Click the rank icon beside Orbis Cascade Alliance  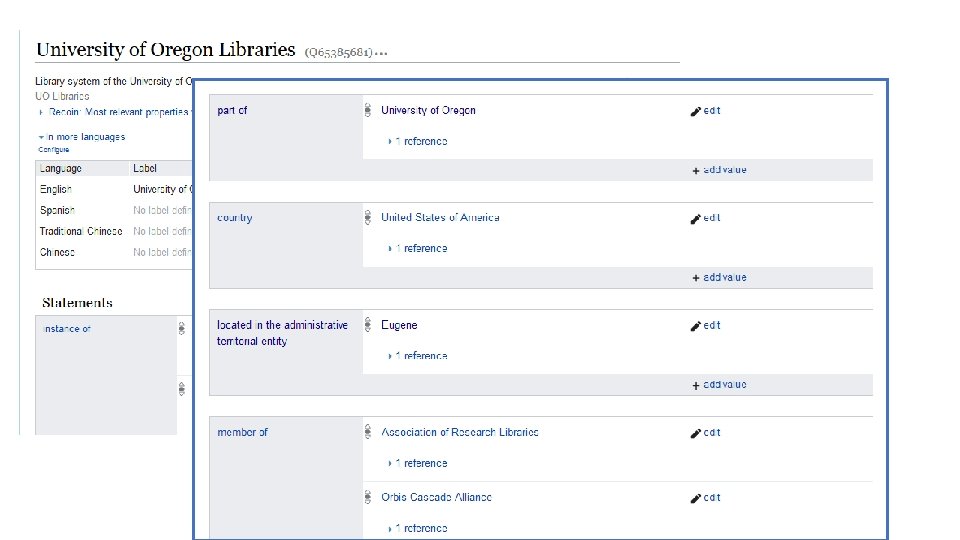click(367, 497)
